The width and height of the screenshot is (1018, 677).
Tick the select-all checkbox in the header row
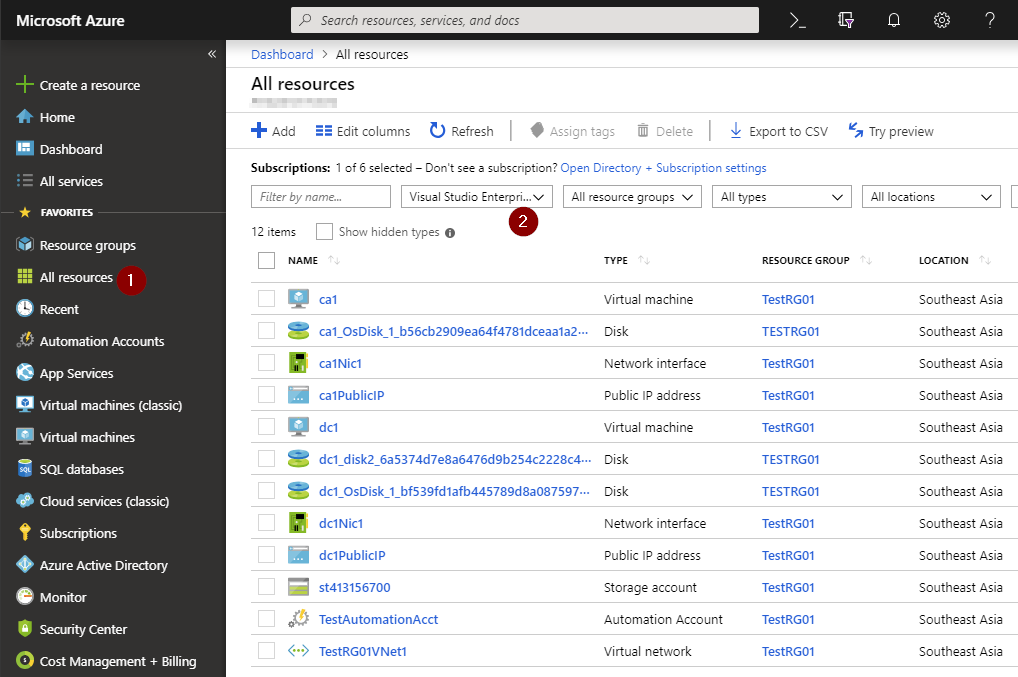(266, 260)
